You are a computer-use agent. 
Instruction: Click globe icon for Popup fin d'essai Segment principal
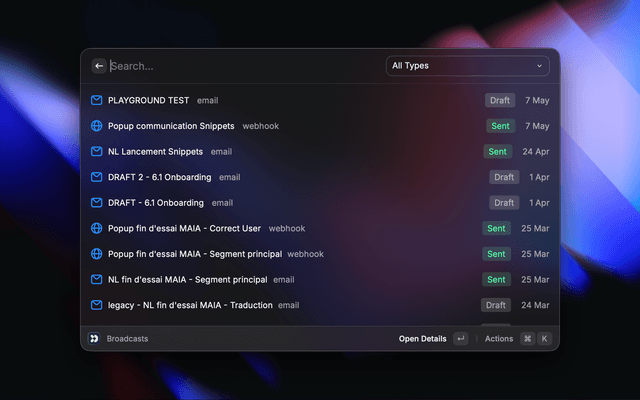click(97, 254)
